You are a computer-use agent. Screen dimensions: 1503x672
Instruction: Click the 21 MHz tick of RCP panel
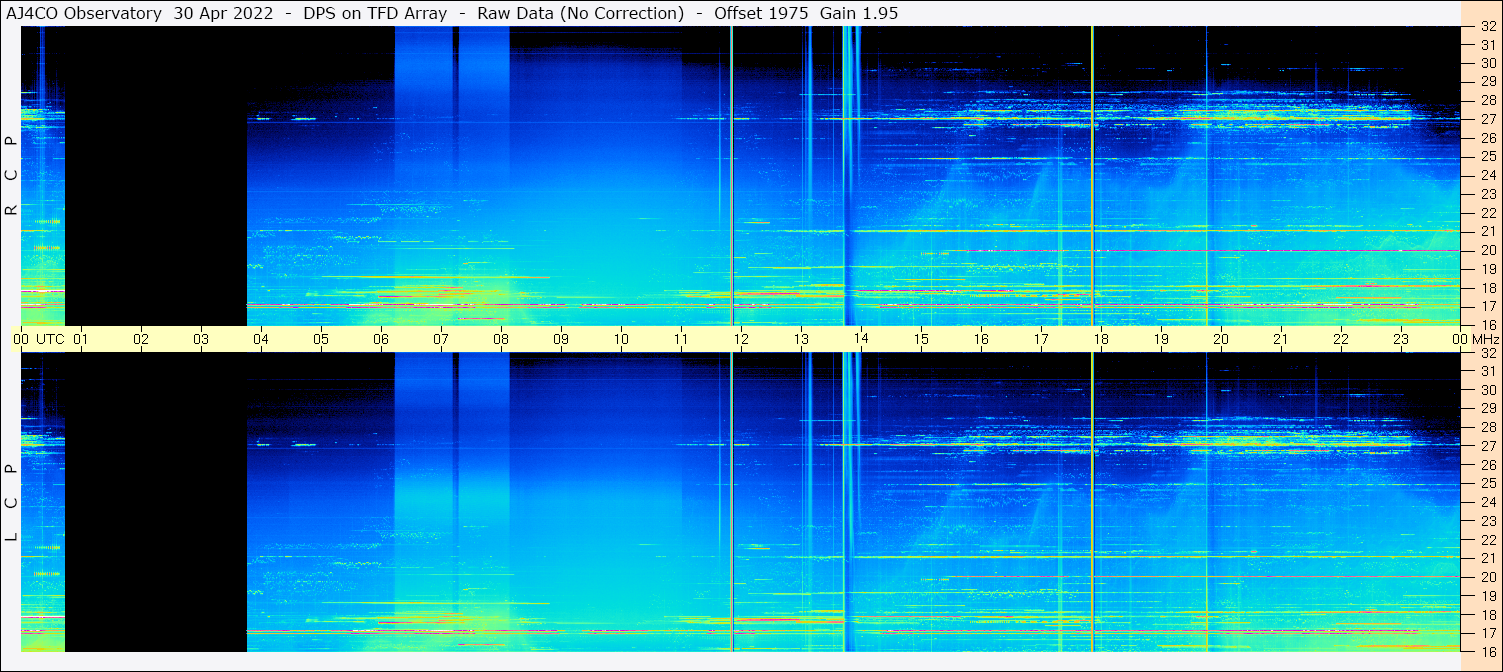pos(1488,231)
